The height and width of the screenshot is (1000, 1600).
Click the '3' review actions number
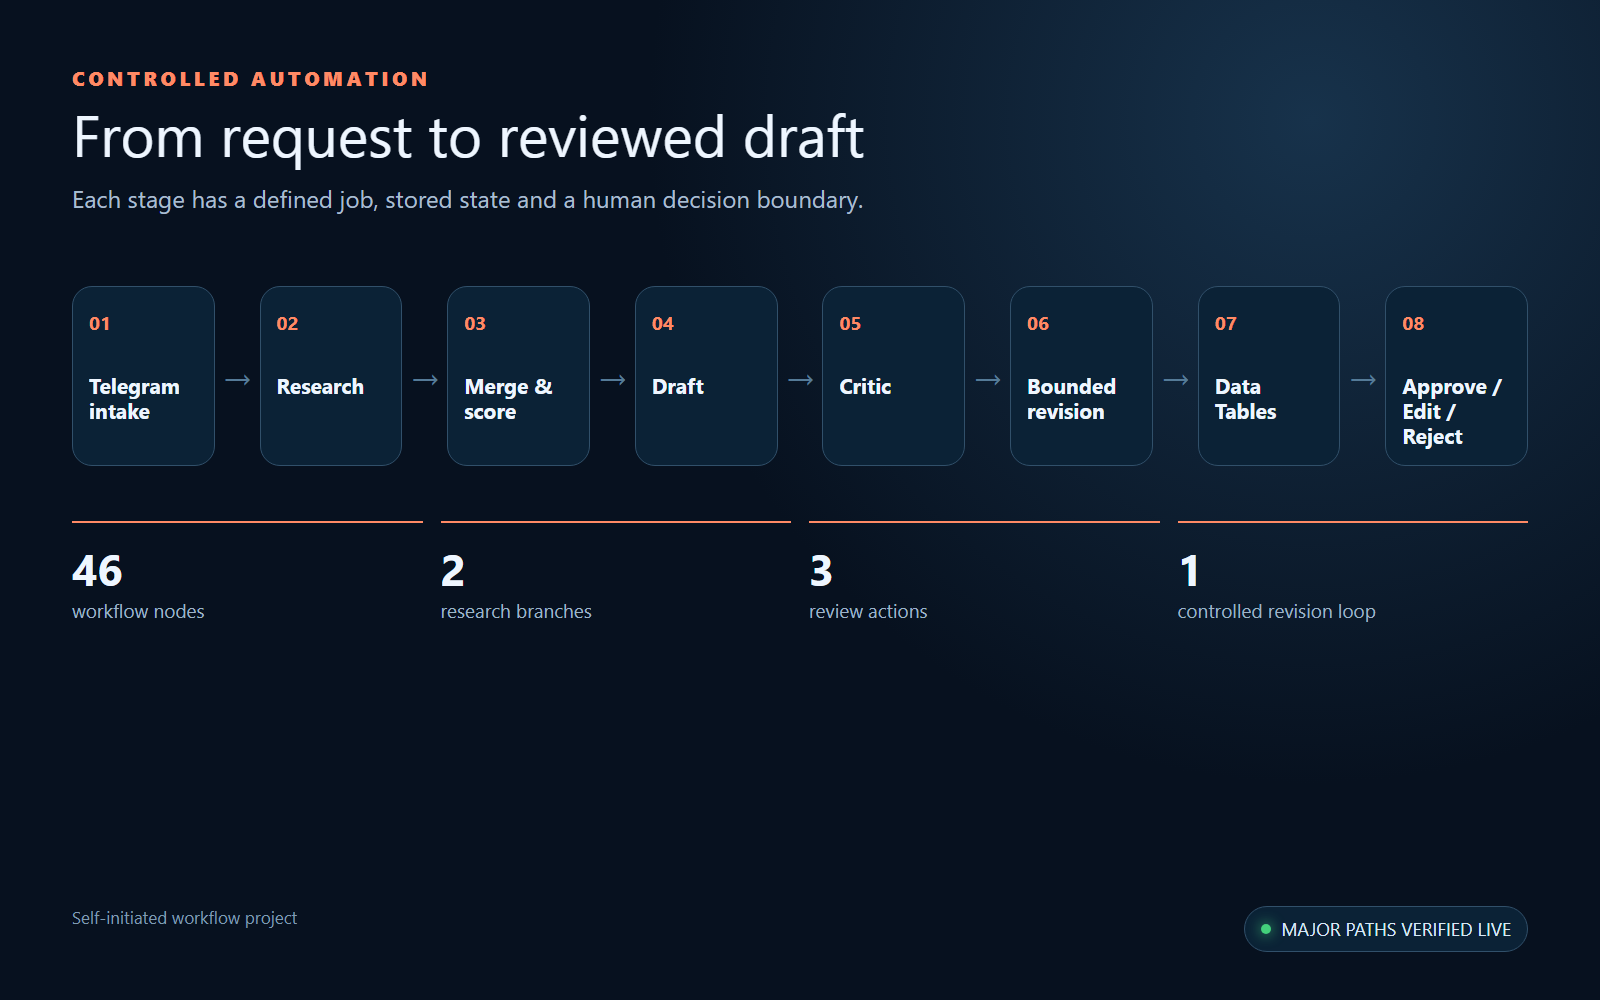click(x=821, y=571)
